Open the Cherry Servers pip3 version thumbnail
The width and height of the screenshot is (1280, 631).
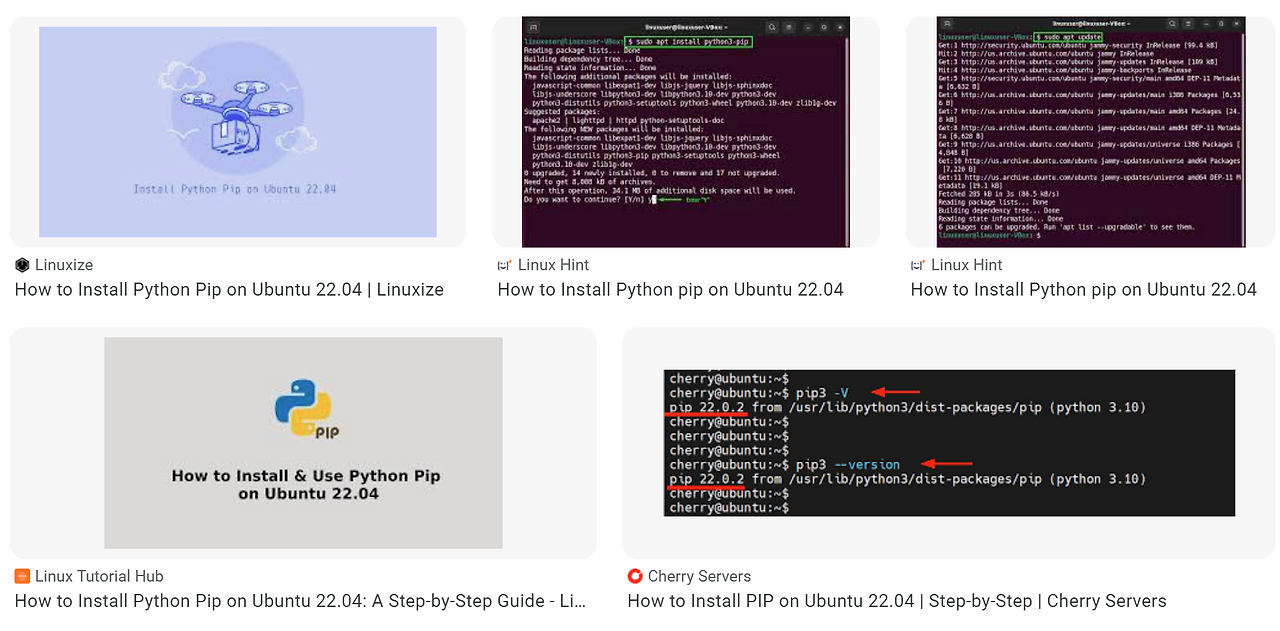coord(949,443)
